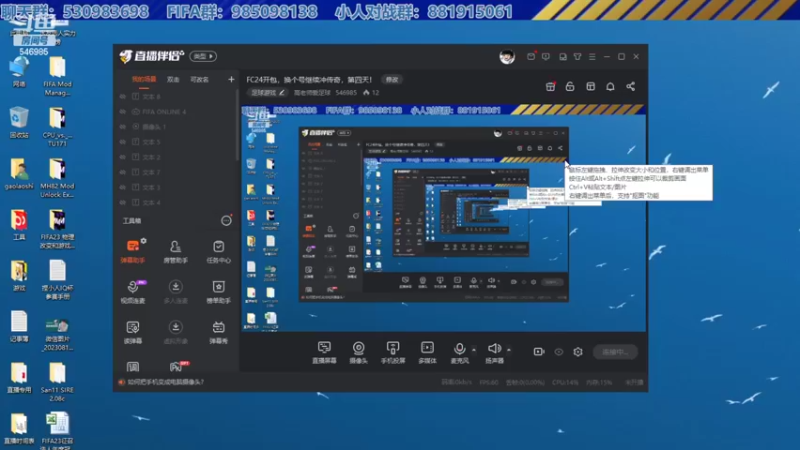Toggle the preview eye icon in bottom bar
800x450 pixels.
559,352
